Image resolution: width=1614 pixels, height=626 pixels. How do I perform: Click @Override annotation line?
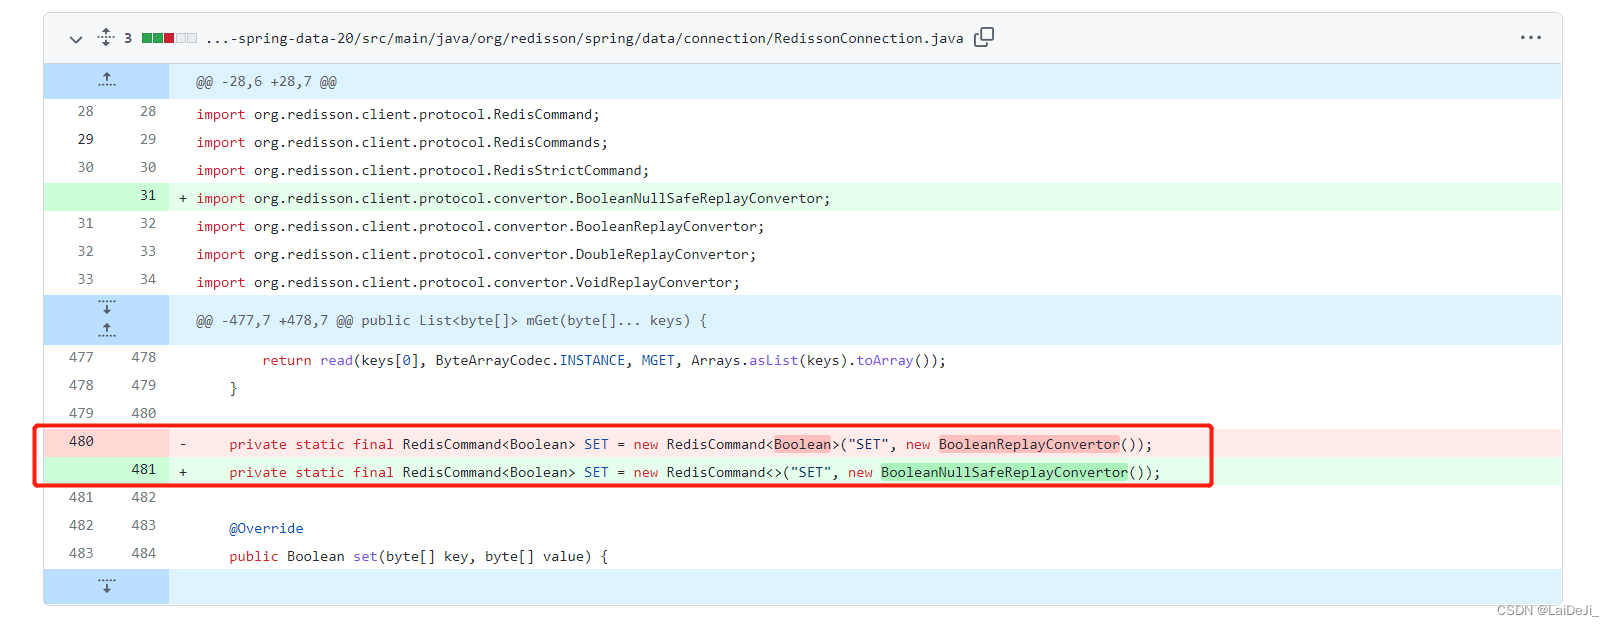tap(266, 529)
